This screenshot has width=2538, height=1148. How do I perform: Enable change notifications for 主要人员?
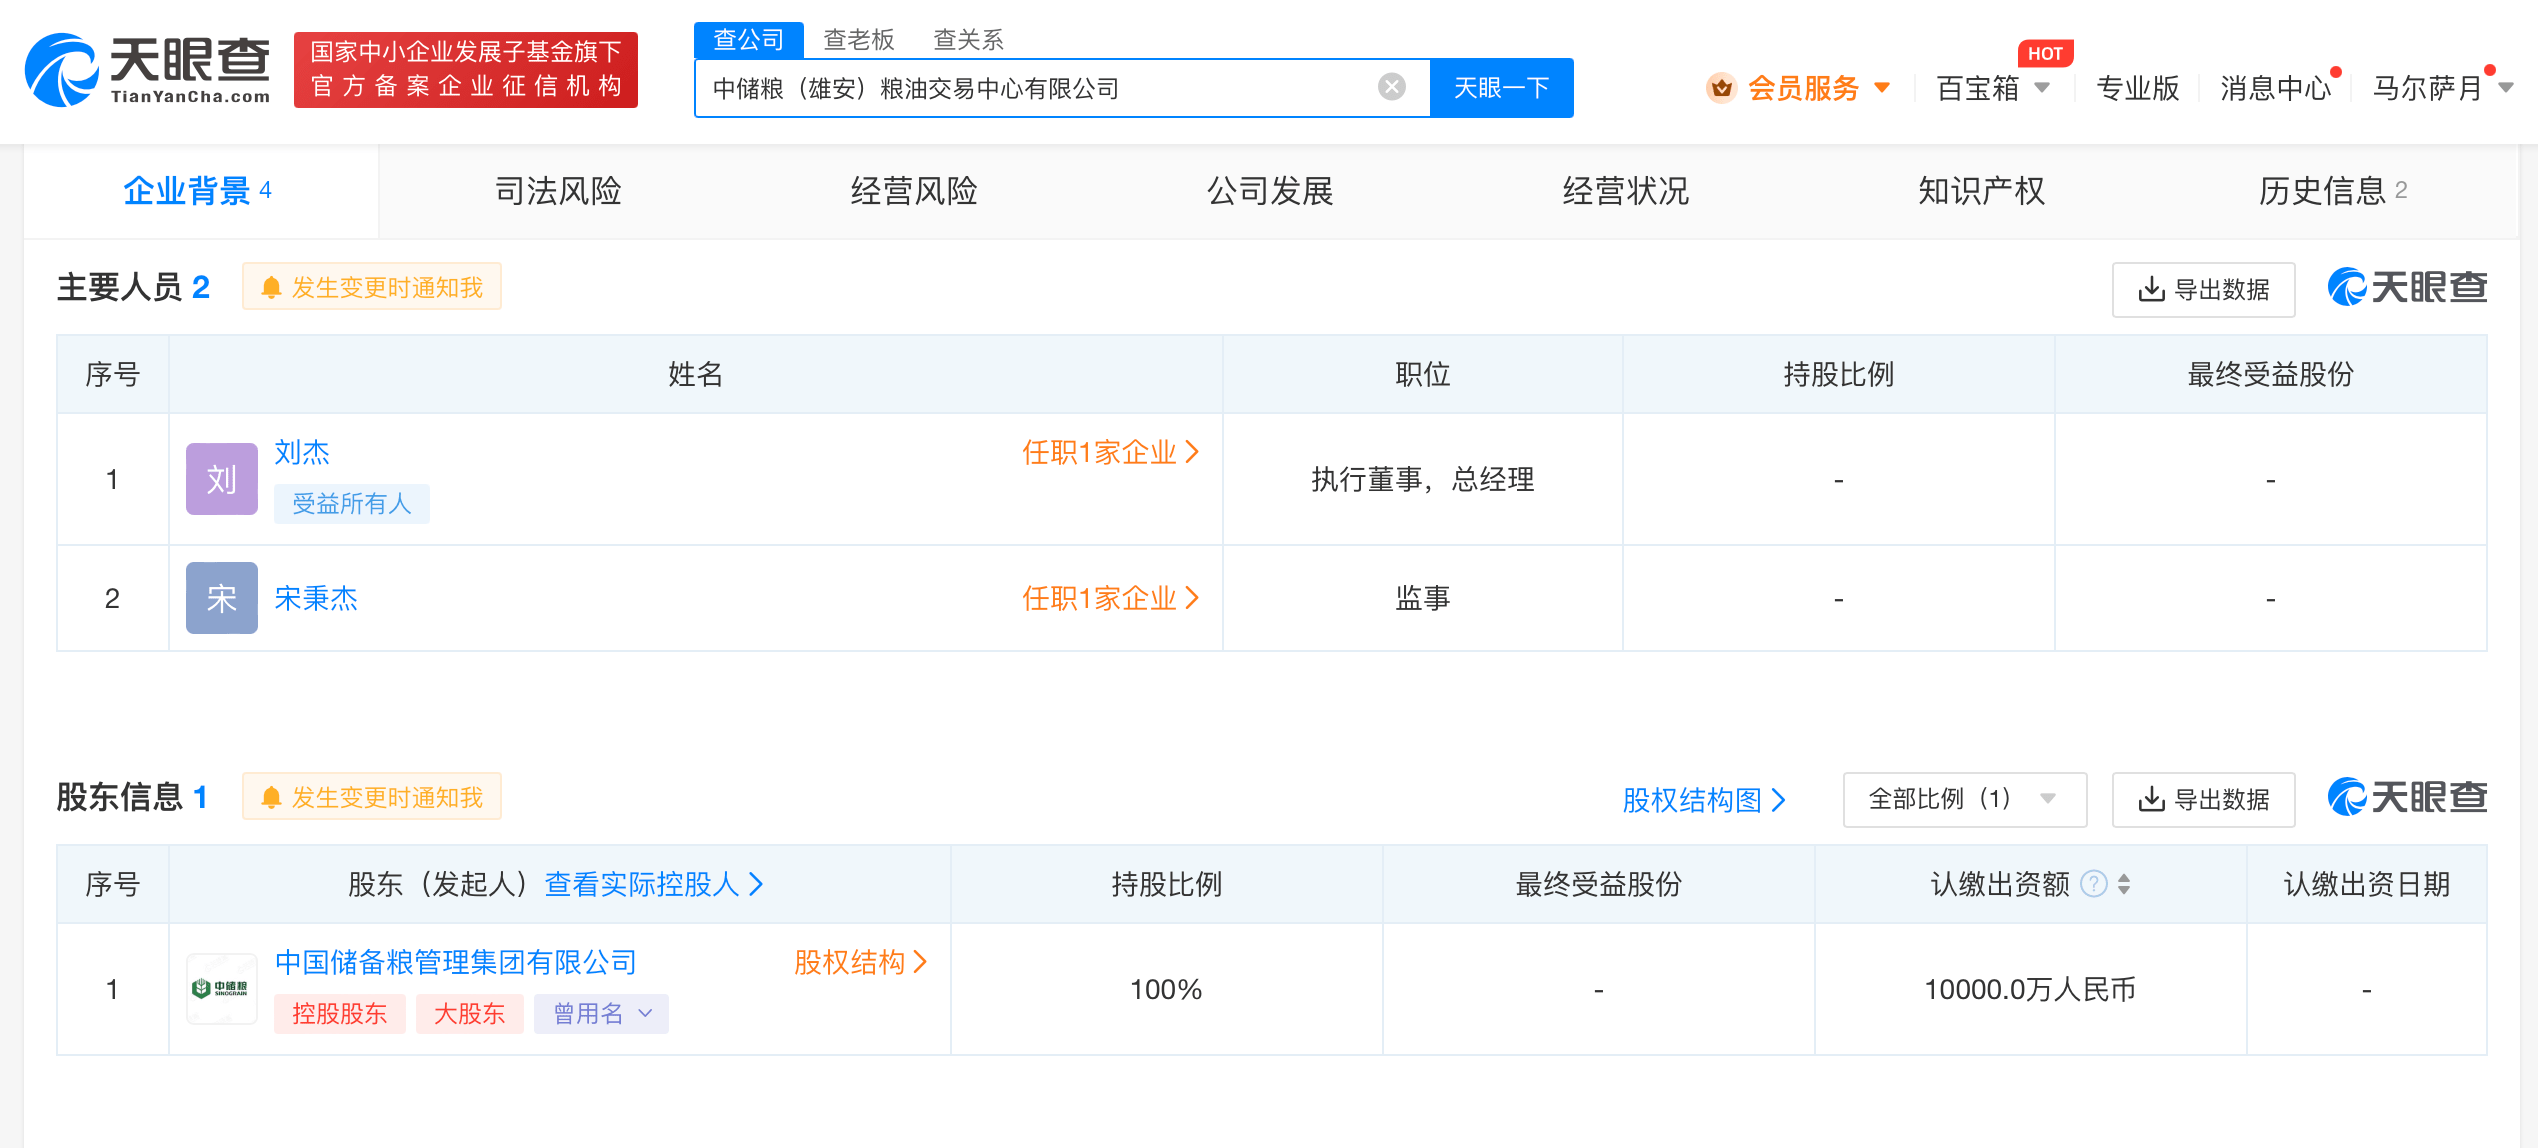point(372,287)
